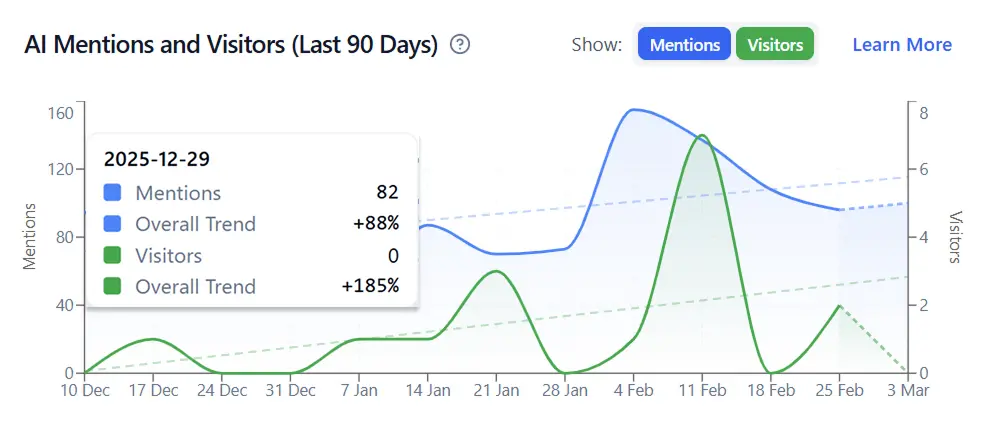Click the blue Mentions swatch in tooltip
Viewport: 986px width, 425px height.
pos(113,193)
